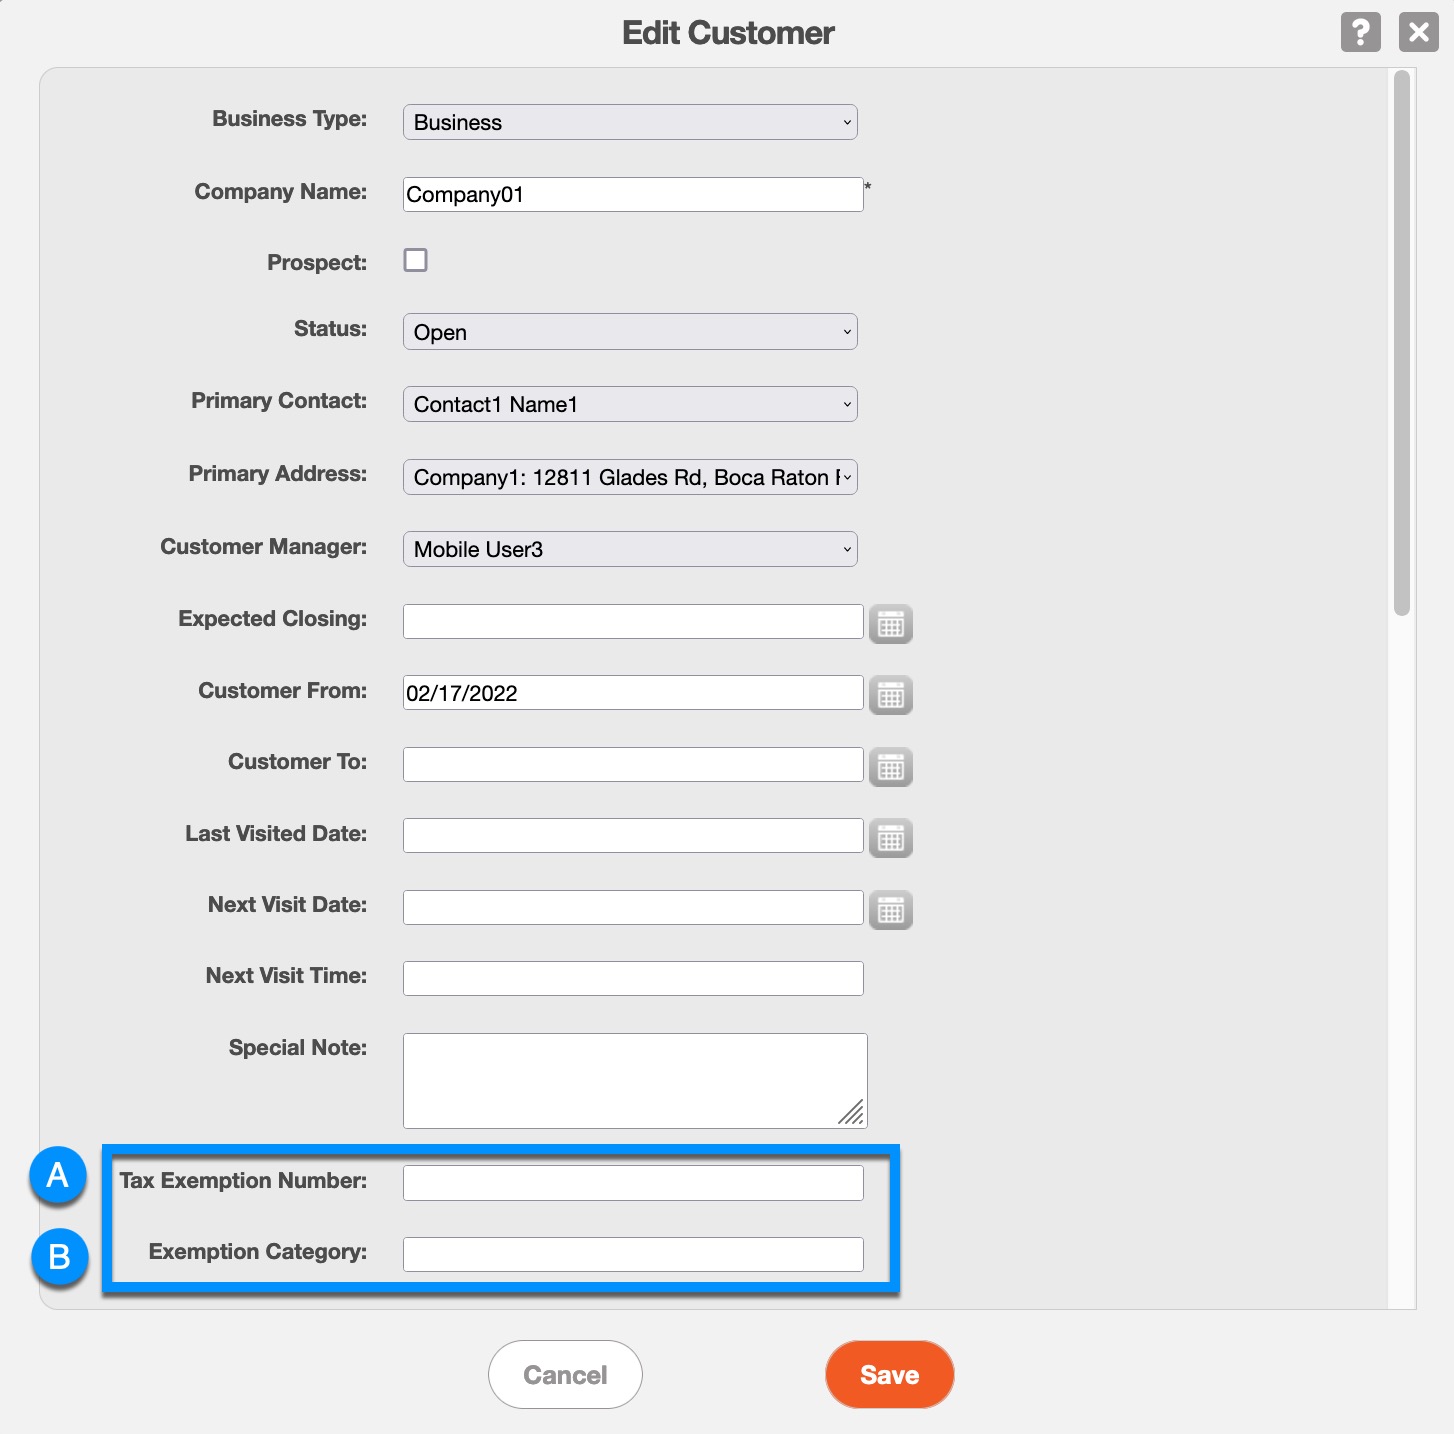This screenshot has height=1434, width=1454.
Task: Click the vertical scrollbar of the form
Action: pos(1402,342)
